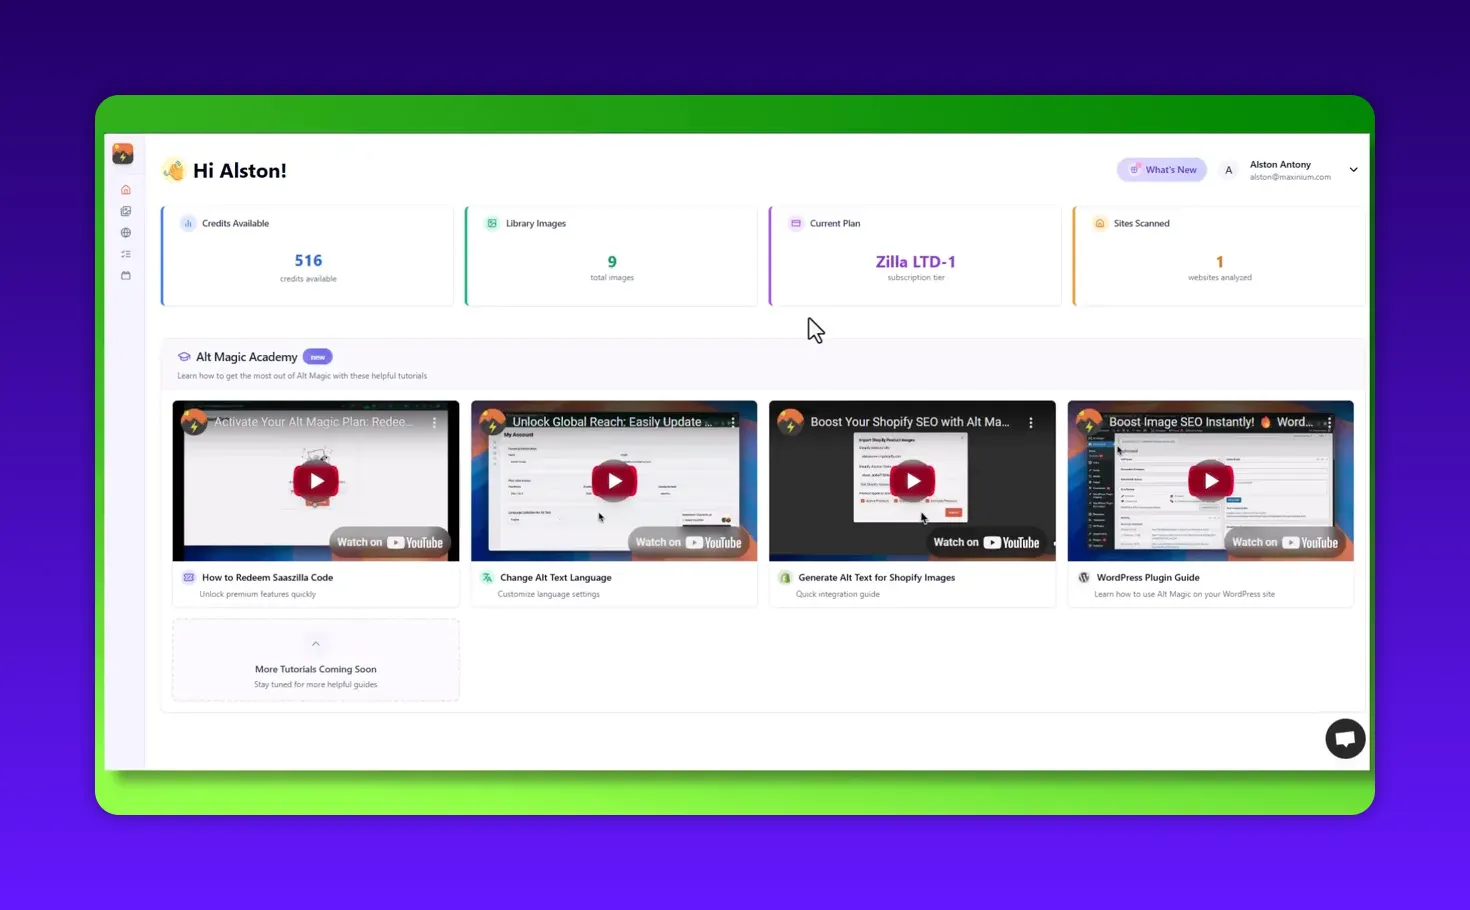
Task: Click the Alt Magic app logo
Action: pos(122,153)
